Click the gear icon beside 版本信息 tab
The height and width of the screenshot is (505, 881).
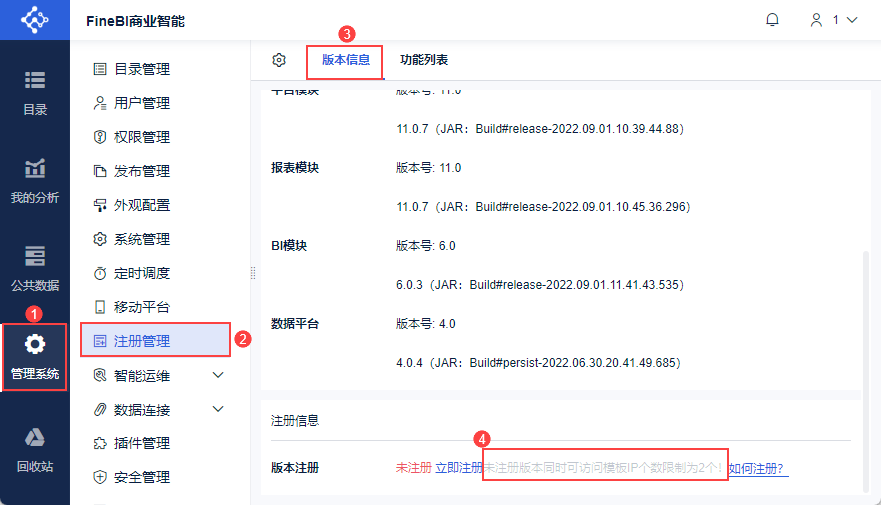[x=279, y=60]
